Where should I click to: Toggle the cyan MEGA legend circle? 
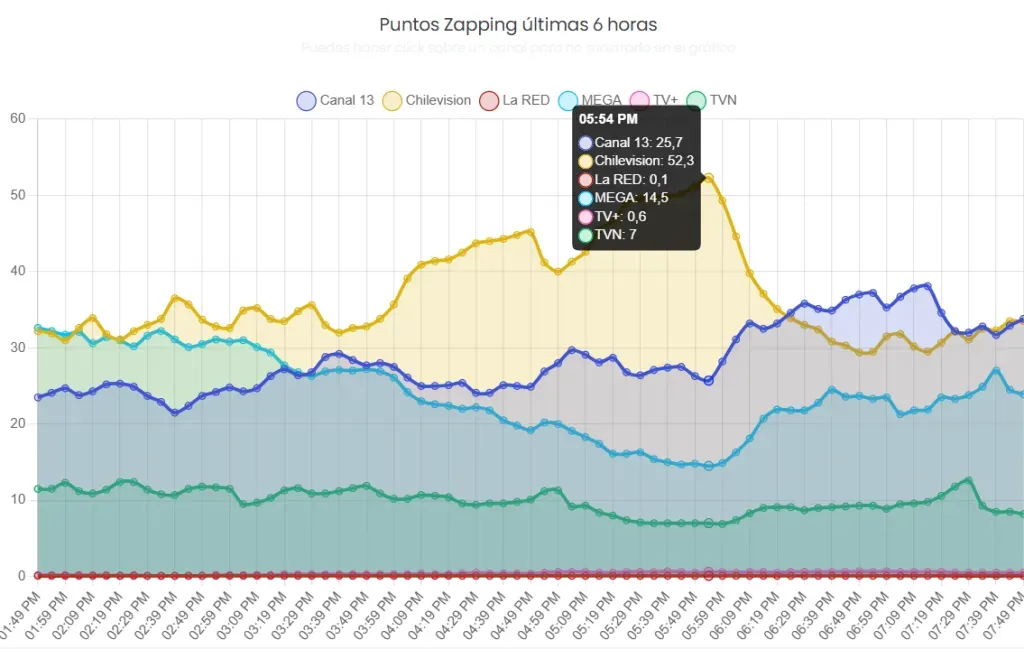coord(568,100)
